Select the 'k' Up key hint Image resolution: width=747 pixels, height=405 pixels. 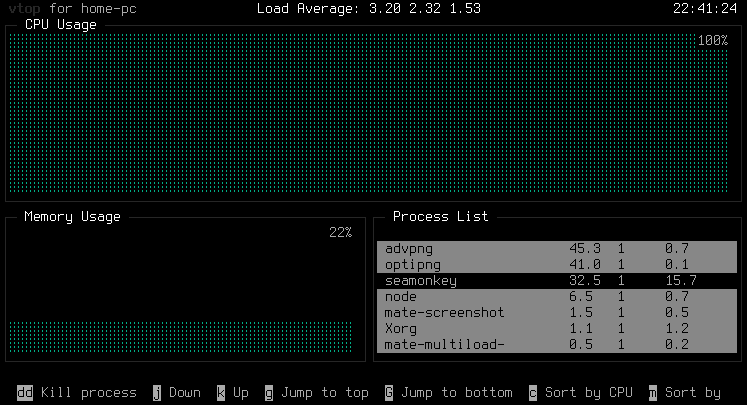(x=221, y=393)
